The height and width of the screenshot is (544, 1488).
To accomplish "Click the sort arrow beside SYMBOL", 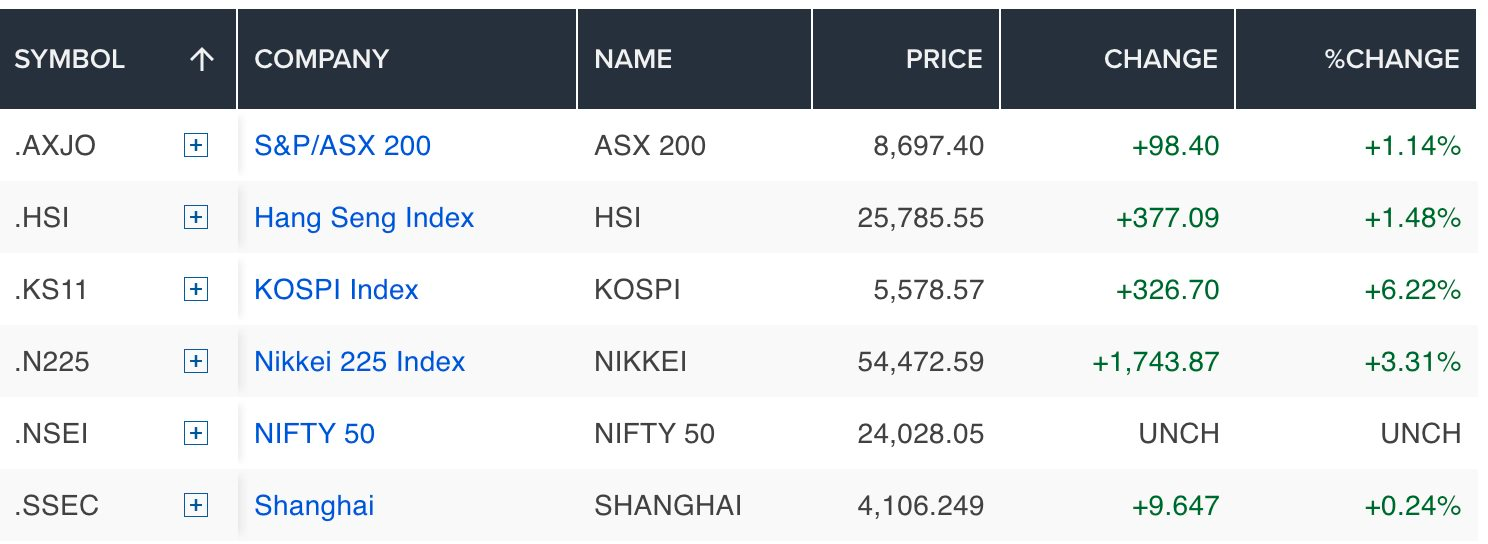I will 202,60.
